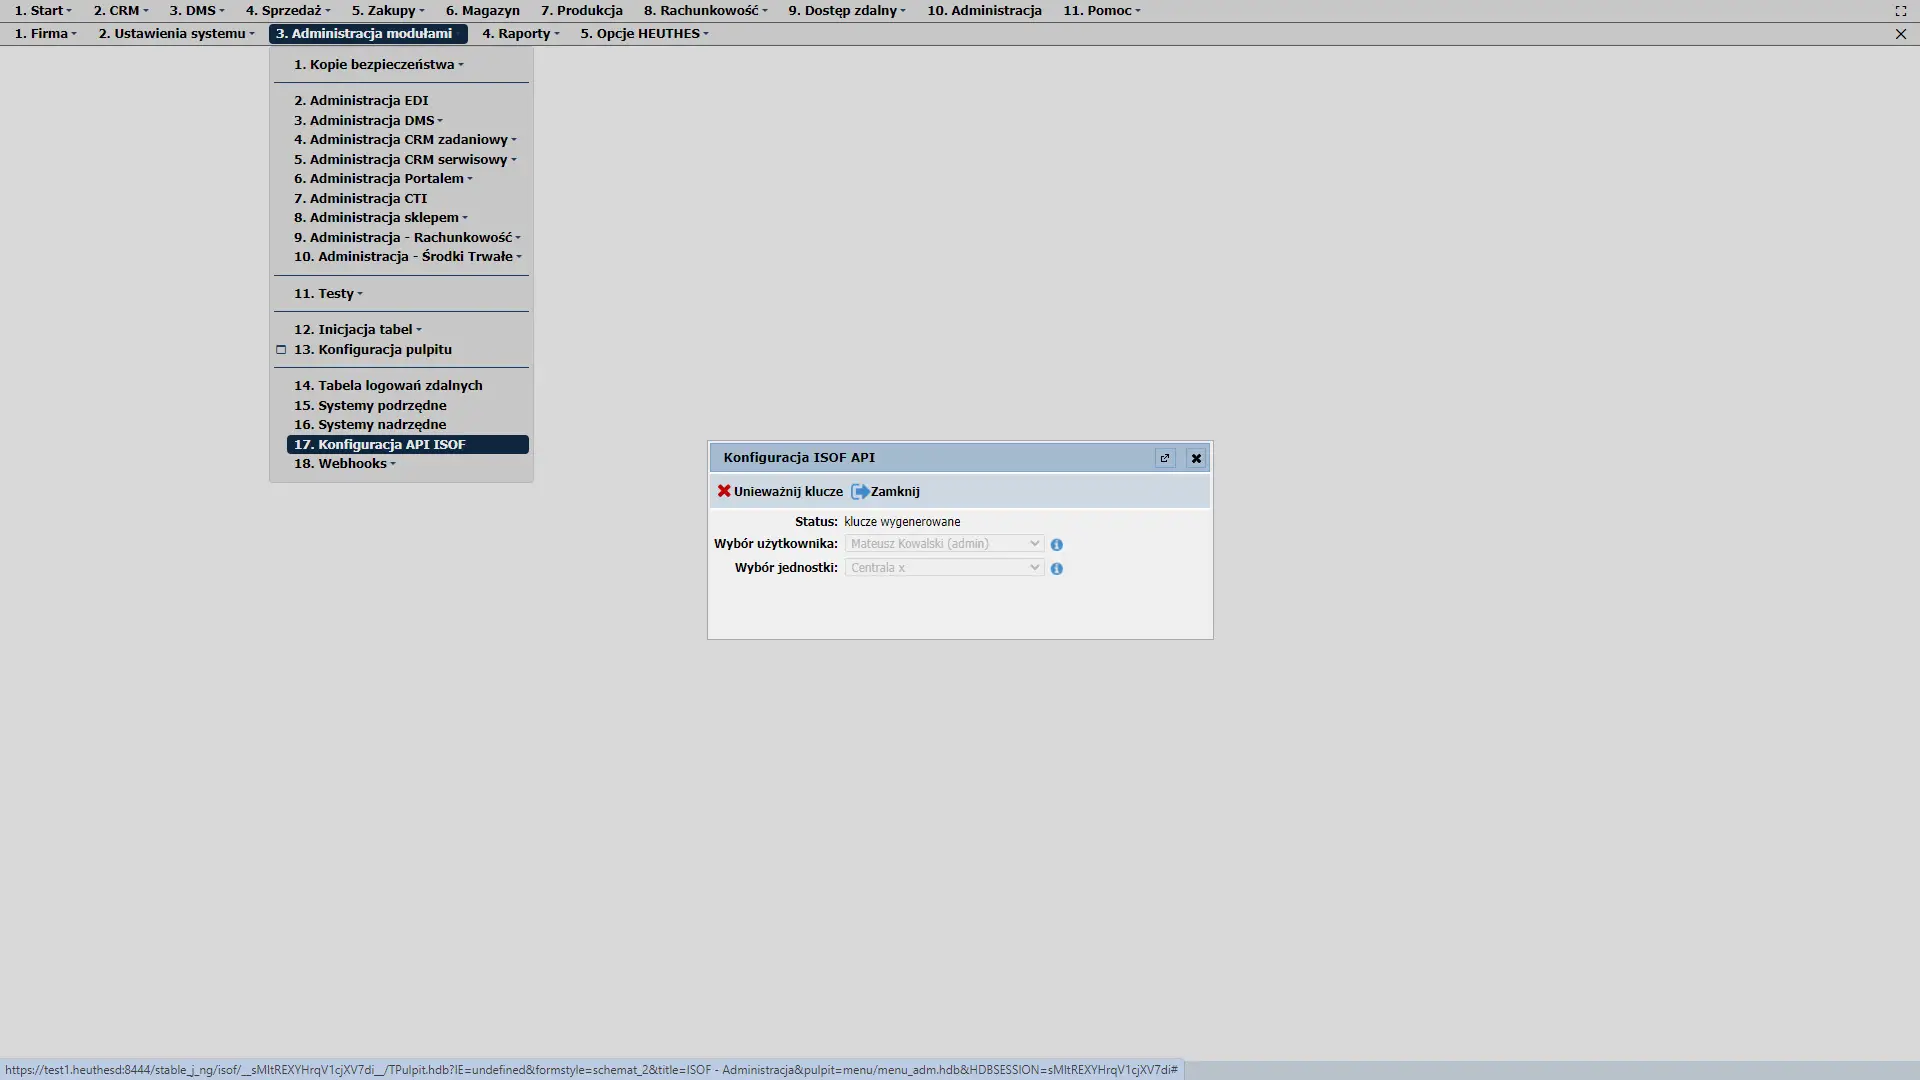The image size is (1920, 1080).
Task: Click the X icon closing the submenu bar
Action: tap(1900, 34)
